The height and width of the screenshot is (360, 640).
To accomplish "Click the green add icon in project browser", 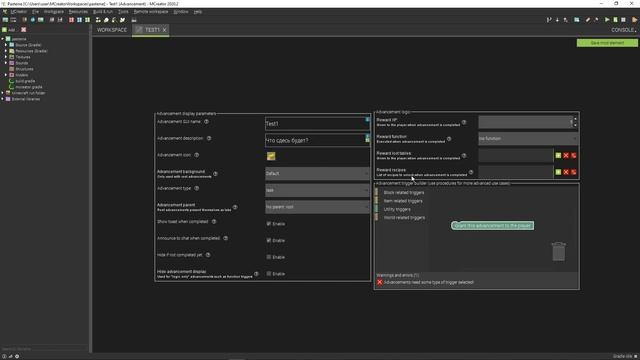I will 4,30.
